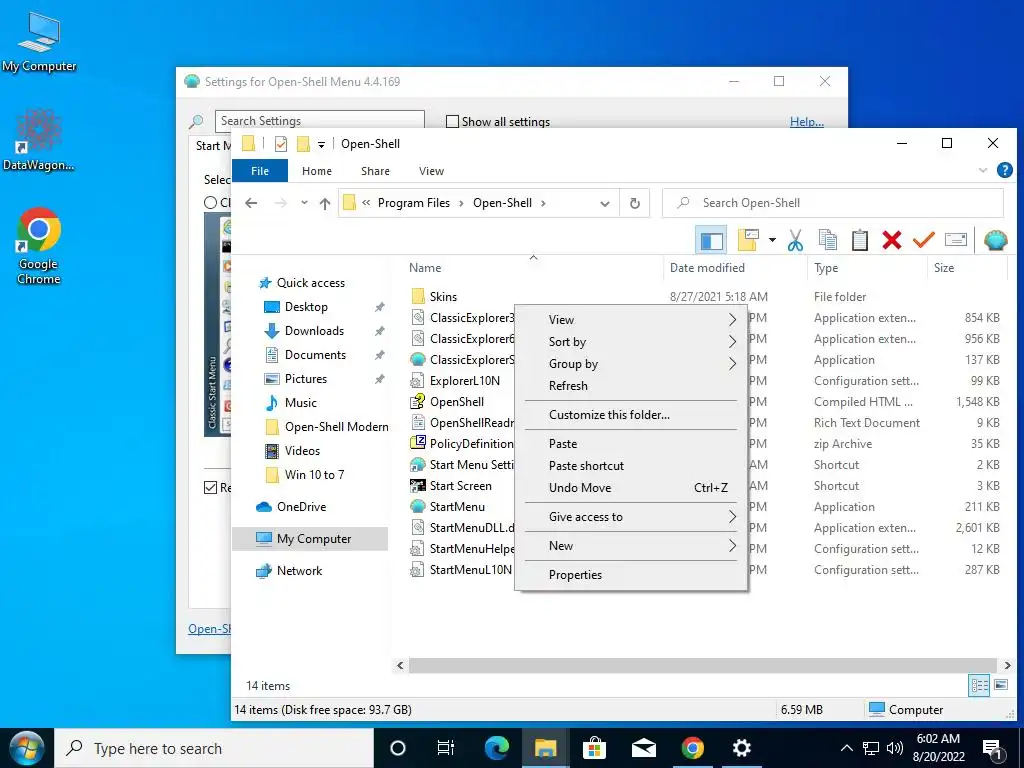Open the File ribbon tab
This screenshot has height=768, width=1024.
260,171
